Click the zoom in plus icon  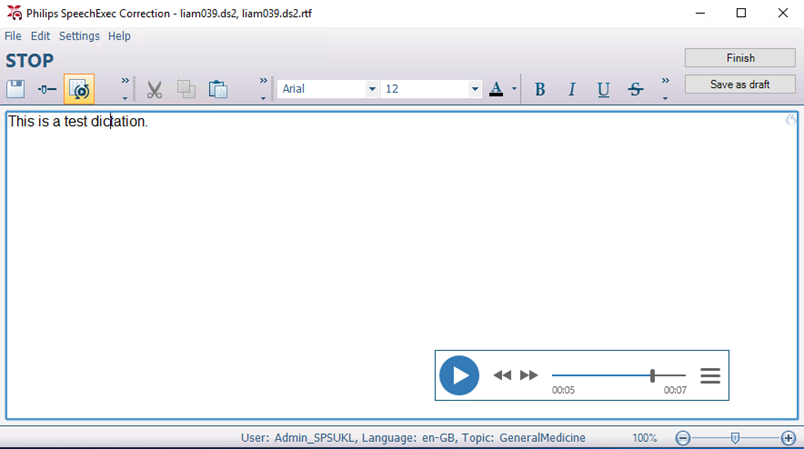click(788, 438)
